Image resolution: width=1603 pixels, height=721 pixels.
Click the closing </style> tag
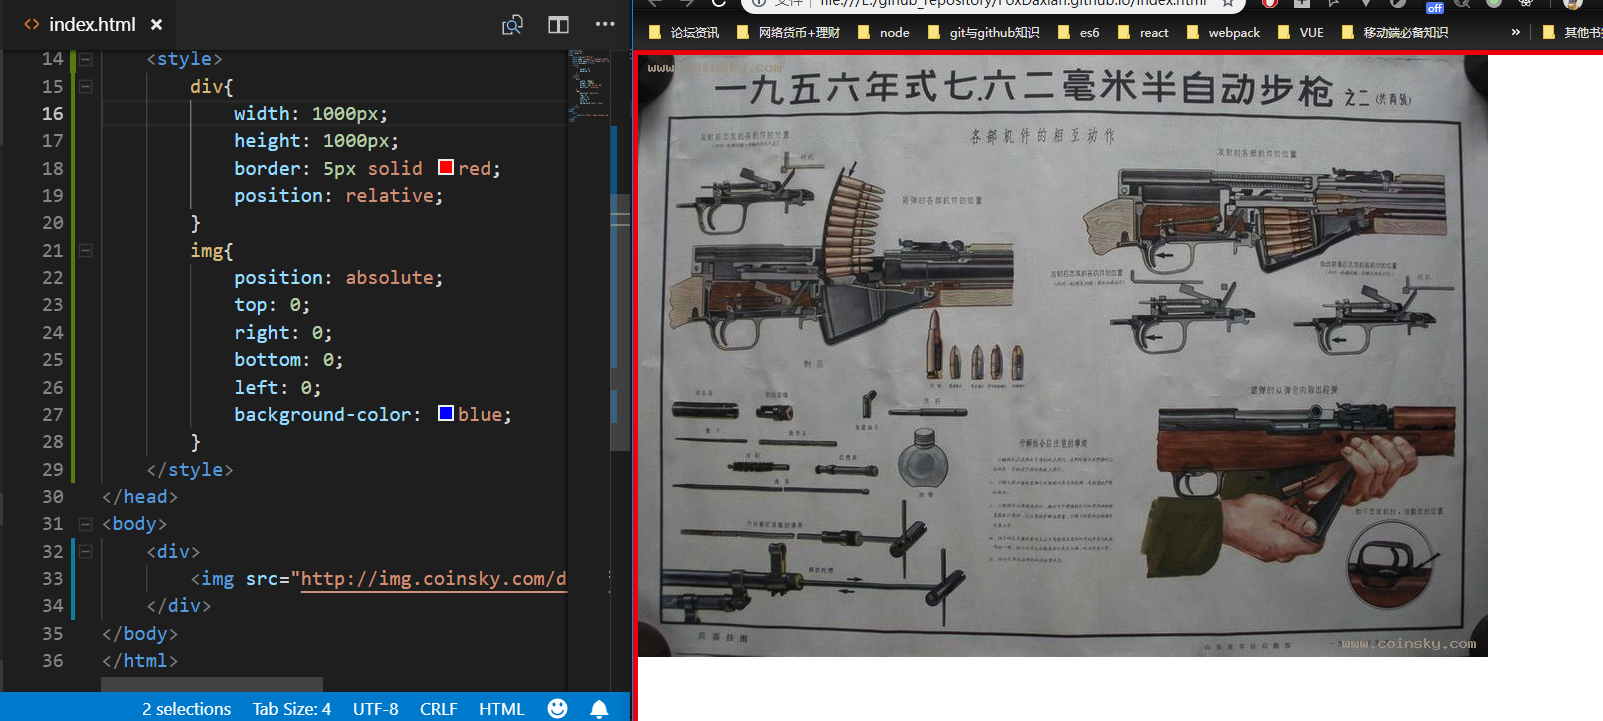click(190, 470)
